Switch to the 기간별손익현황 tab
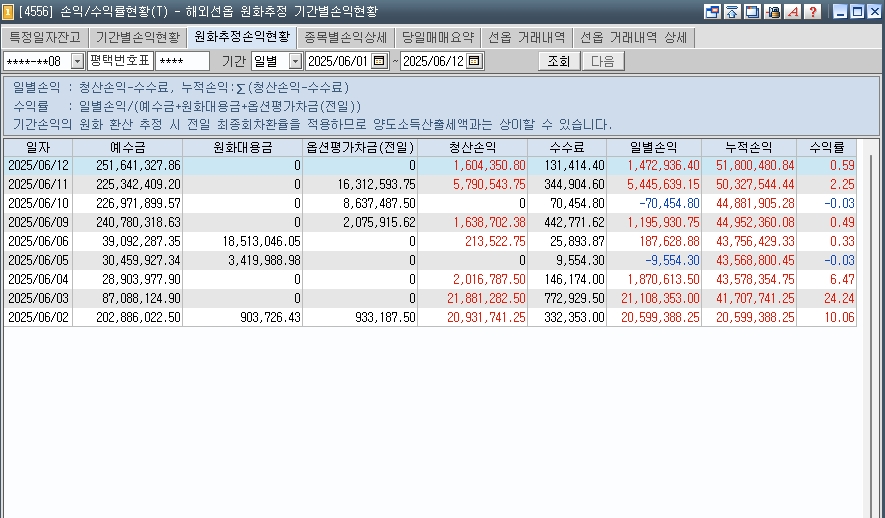This screenshot has width=885, height=518. pos(138,38)
